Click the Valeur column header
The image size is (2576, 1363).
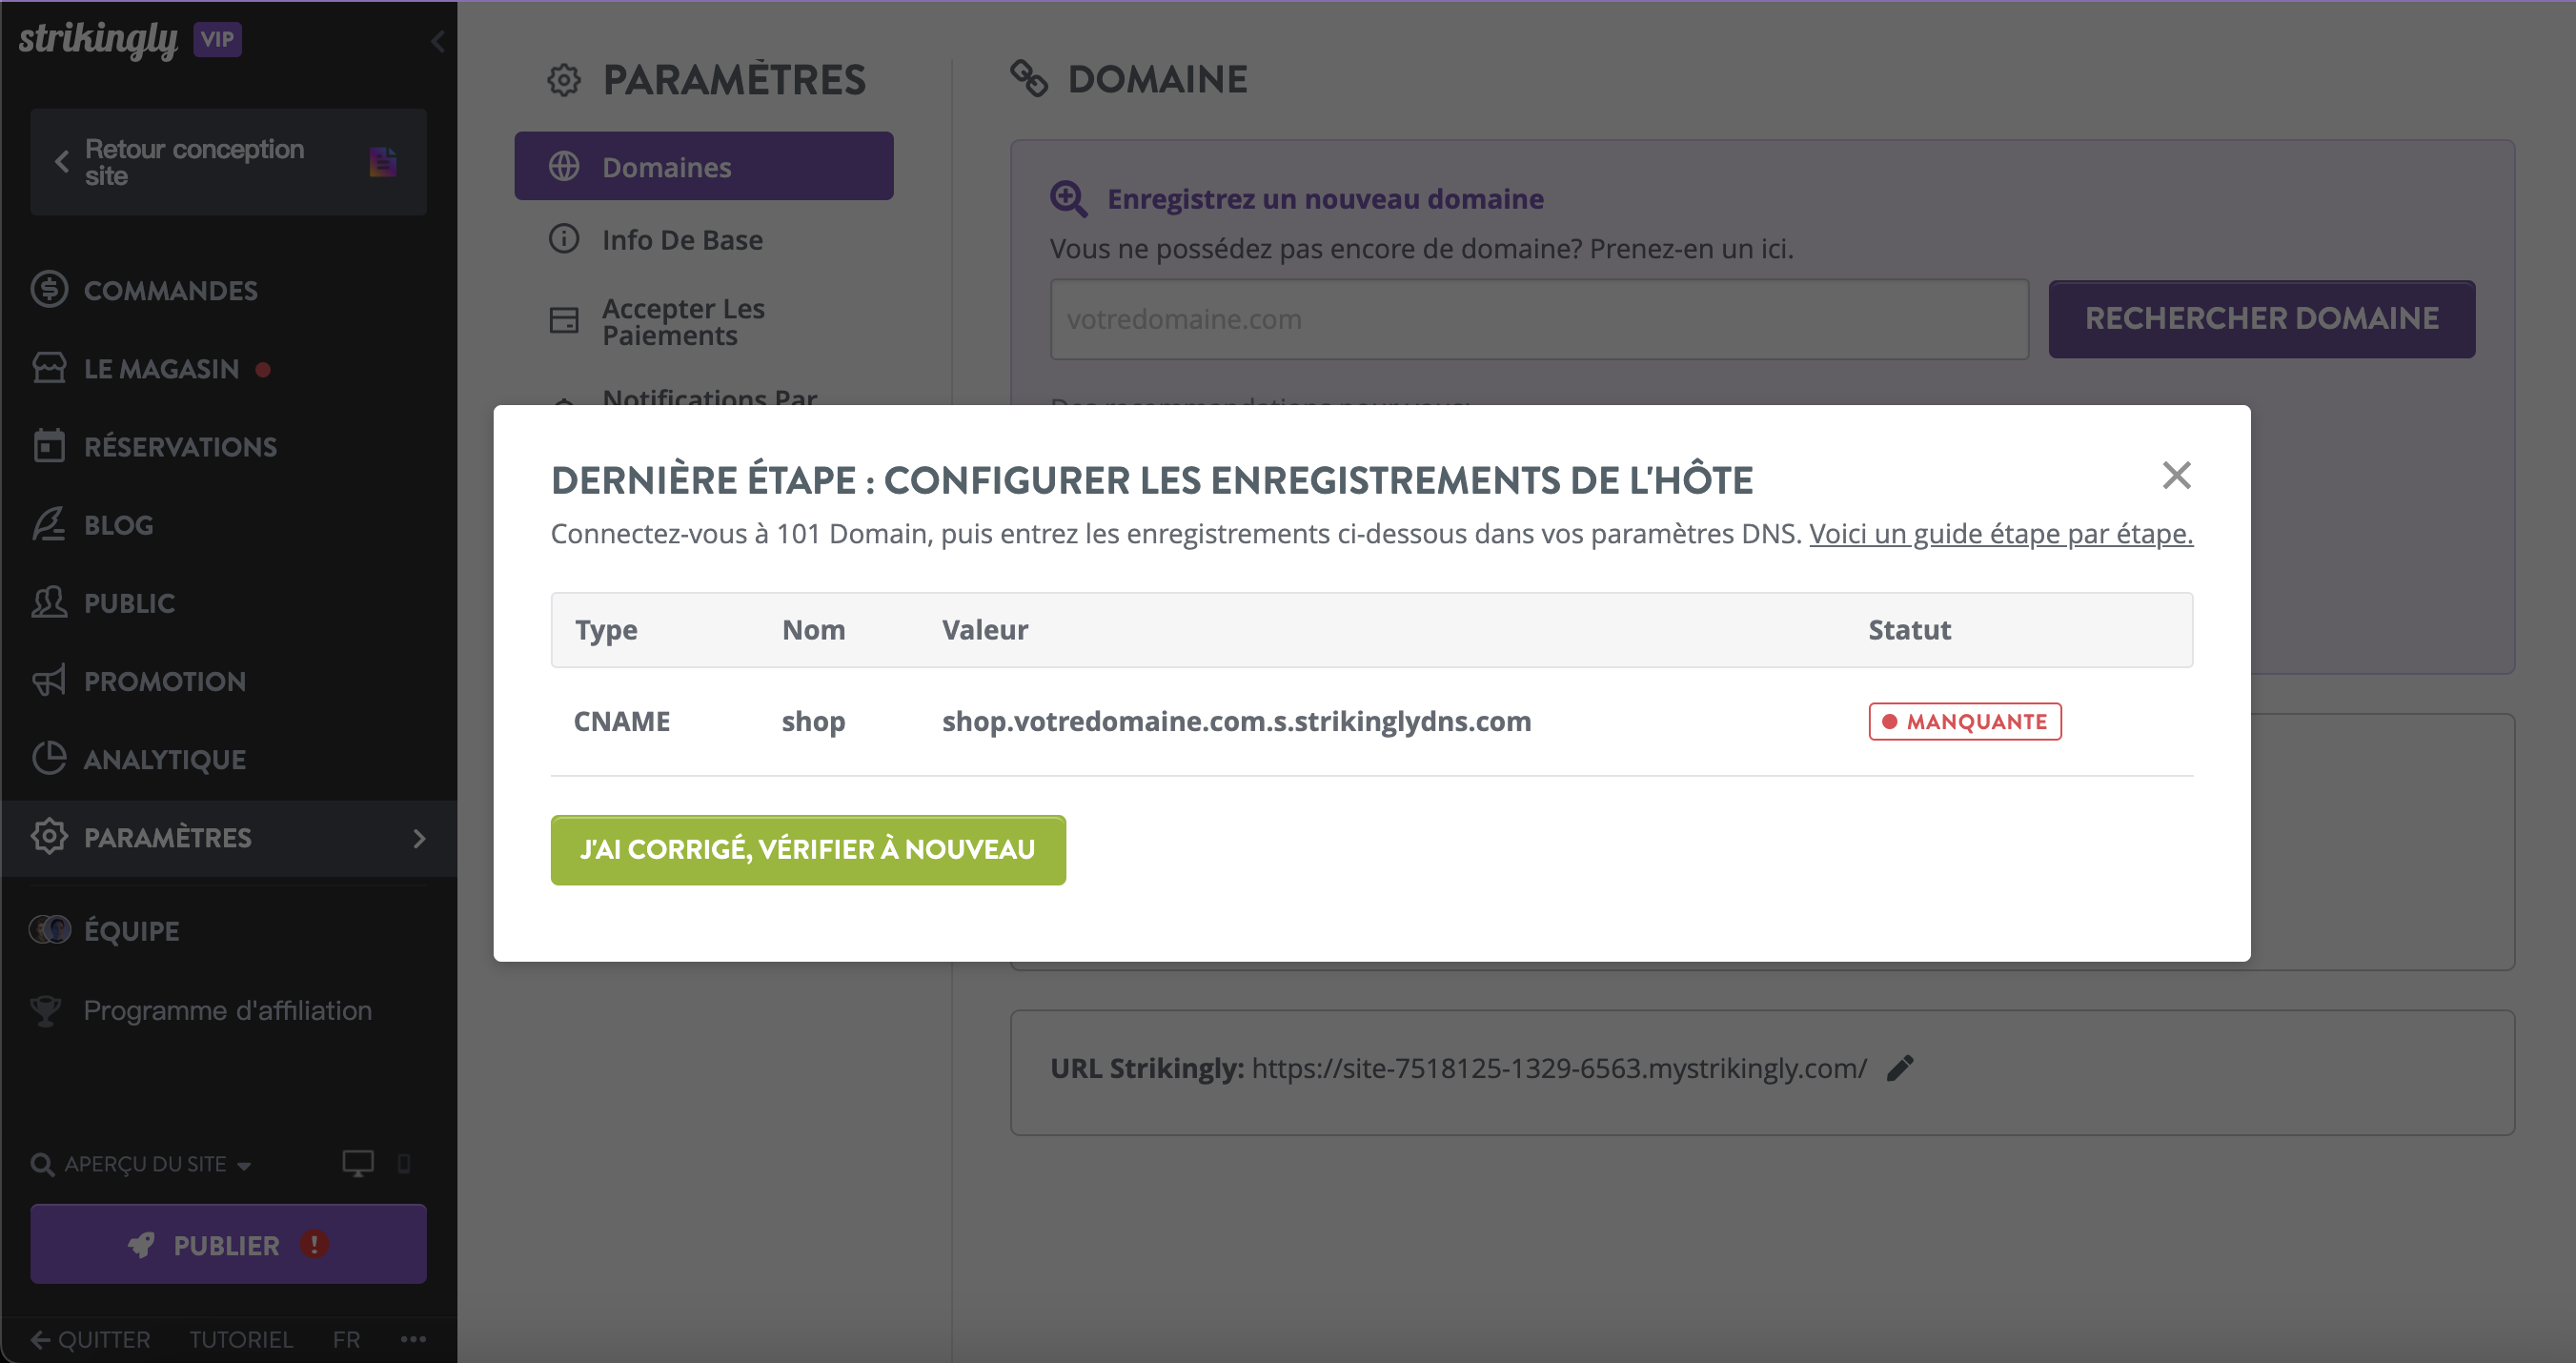point(984,630)
